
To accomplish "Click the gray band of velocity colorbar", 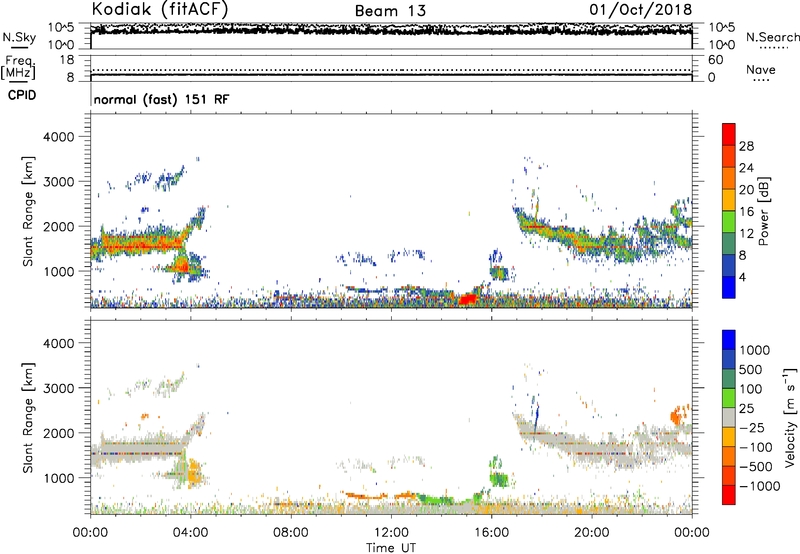I will pos(729,417).
